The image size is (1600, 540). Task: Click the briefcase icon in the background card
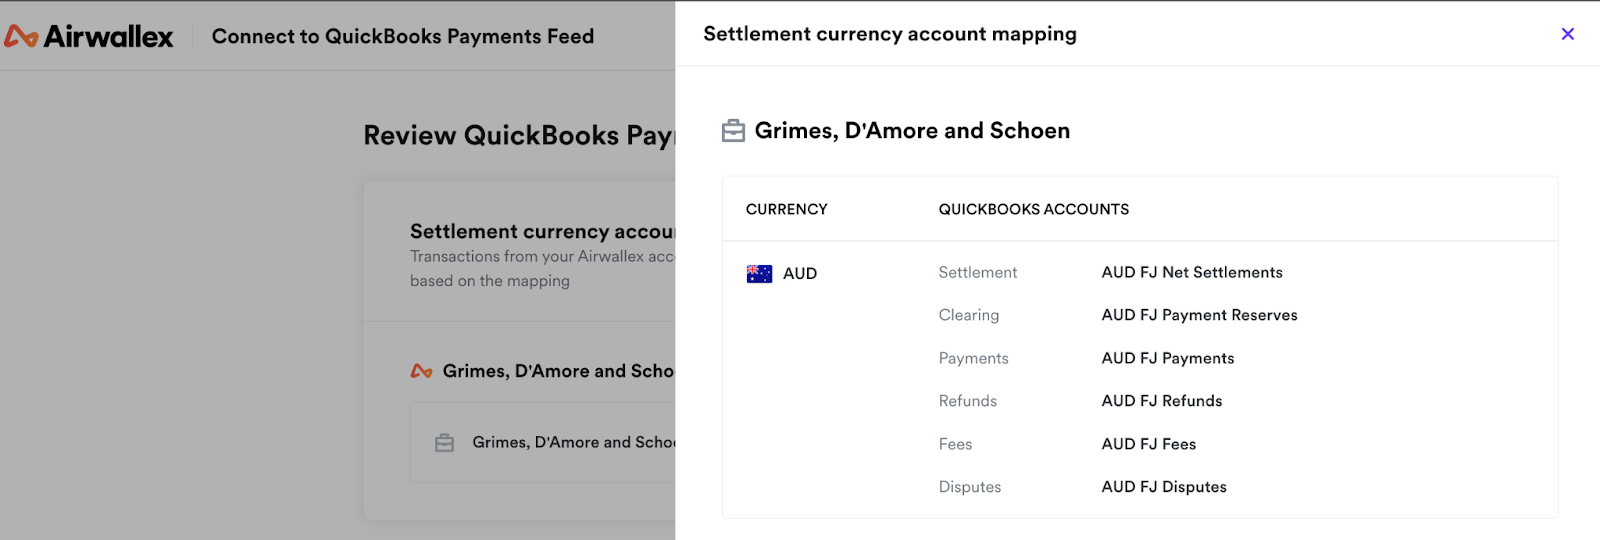(x=445, y=443)
